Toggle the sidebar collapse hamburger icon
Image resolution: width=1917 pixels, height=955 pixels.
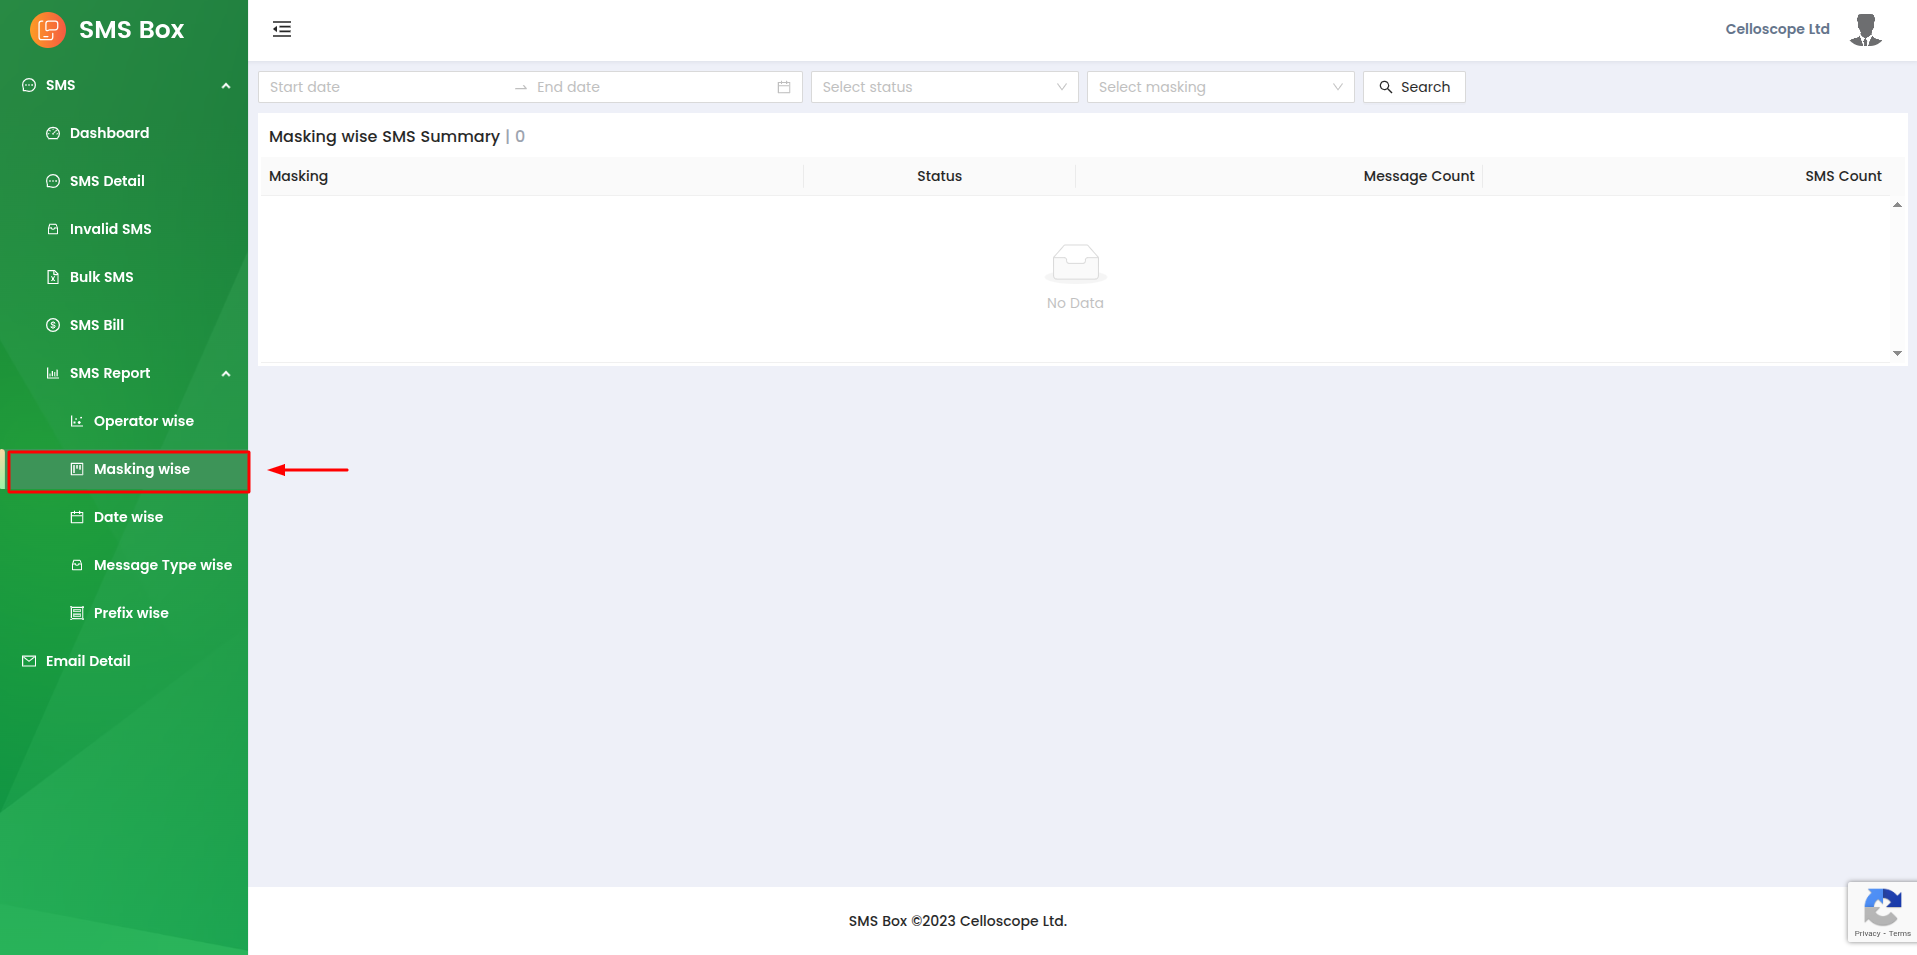point(282,29)
